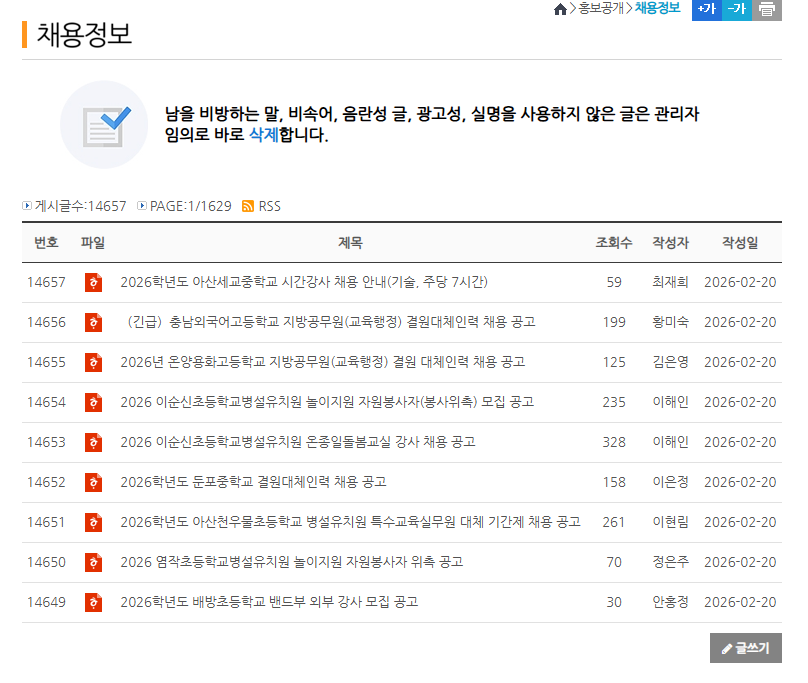Open post 아산천우물초등학교 병설유치원 특수교육실무원 공고

tap(350, 522)
